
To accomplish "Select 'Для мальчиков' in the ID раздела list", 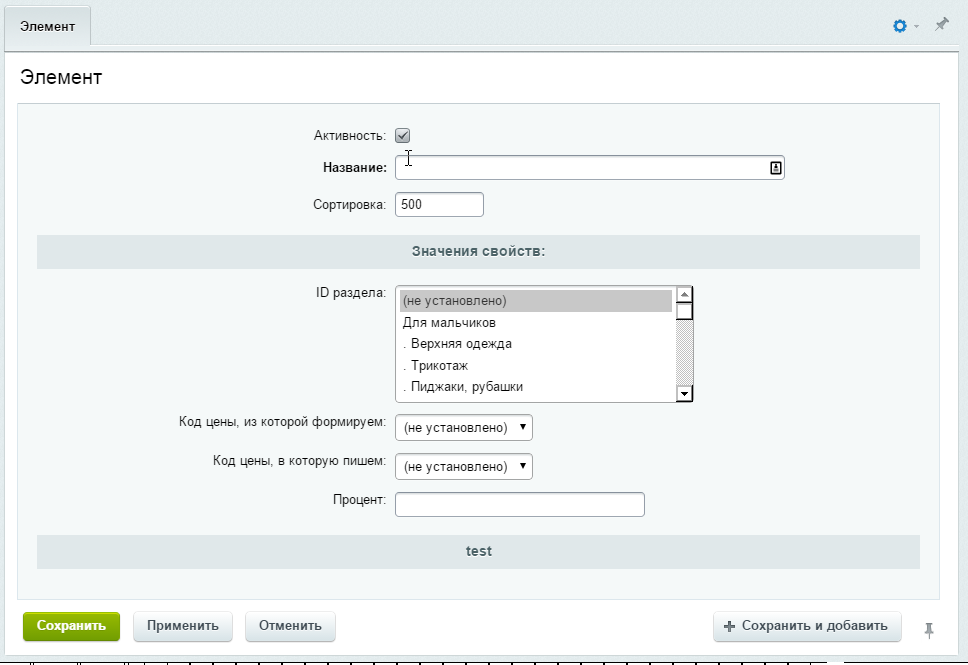I will pos(449,323).
